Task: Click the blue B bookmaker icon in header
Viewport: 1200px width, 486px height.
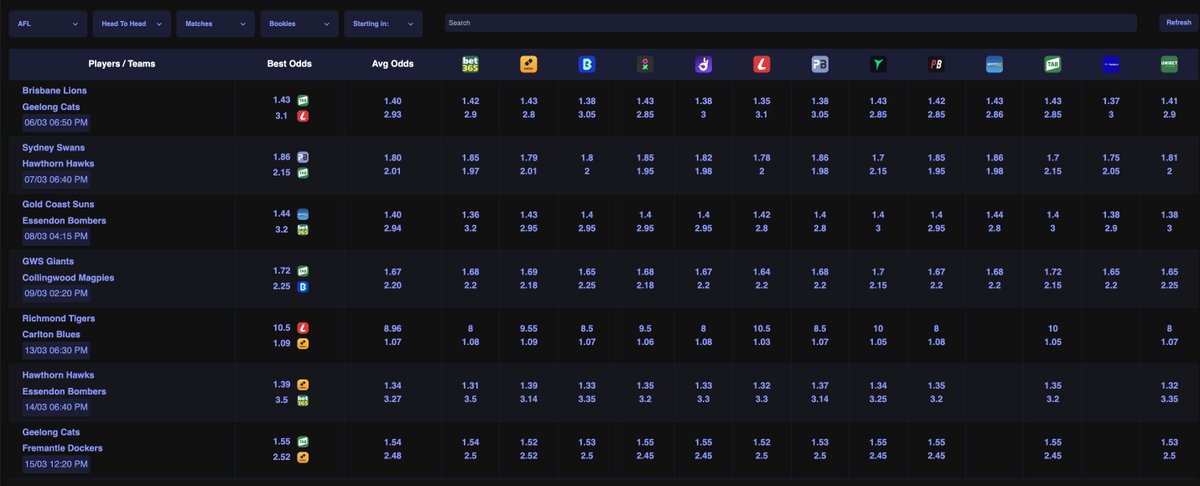Action: [x=587, y=65]
